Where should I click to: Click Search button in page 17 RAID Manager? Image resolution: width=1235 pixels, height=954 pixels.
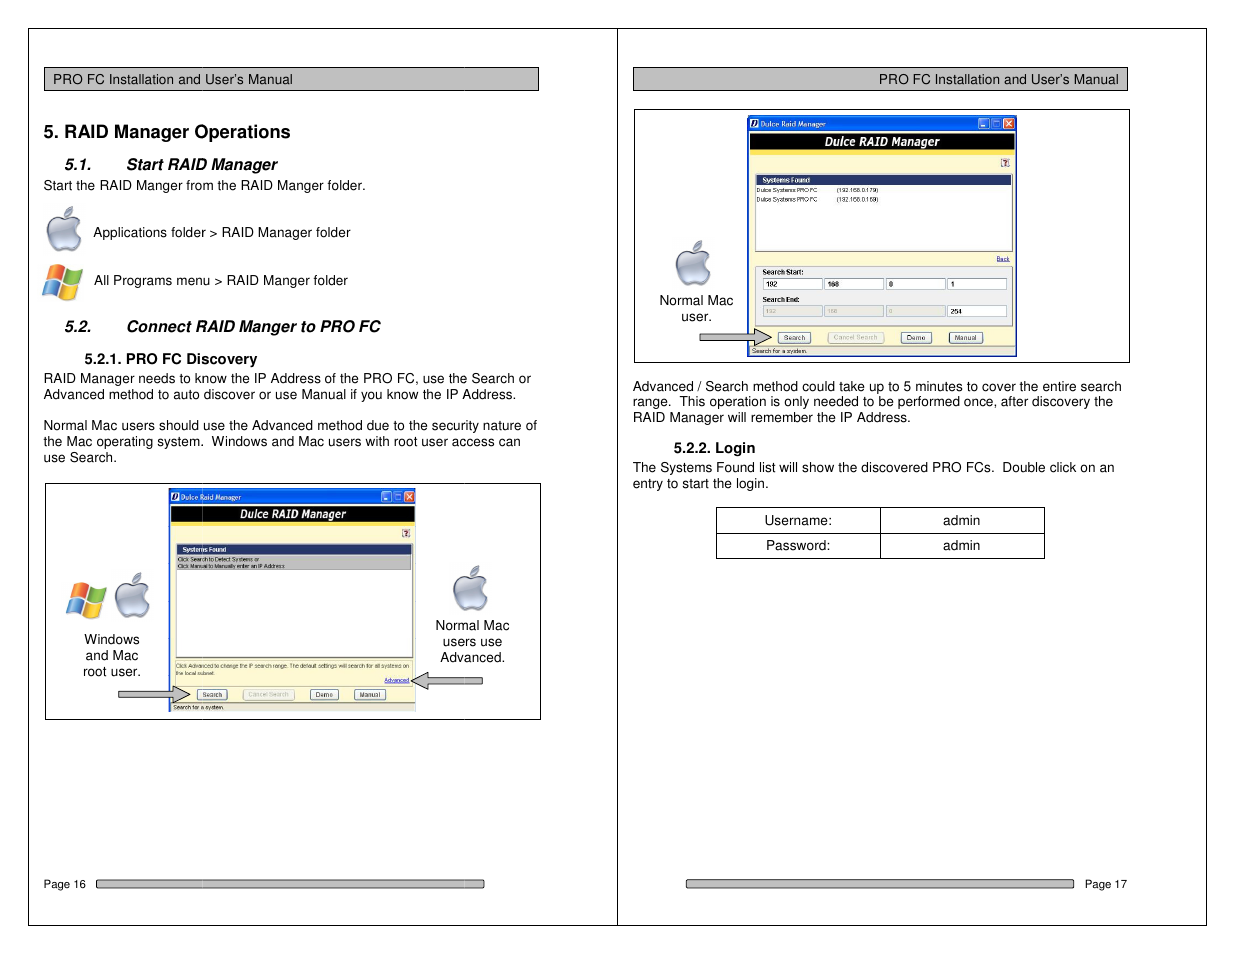point(795,337)
